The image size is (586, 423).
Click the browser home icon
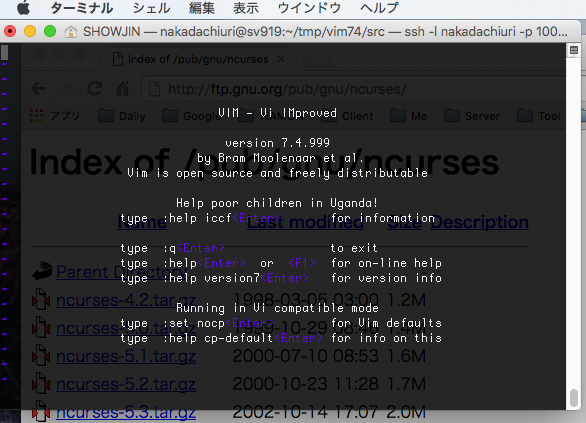(123, 89)
